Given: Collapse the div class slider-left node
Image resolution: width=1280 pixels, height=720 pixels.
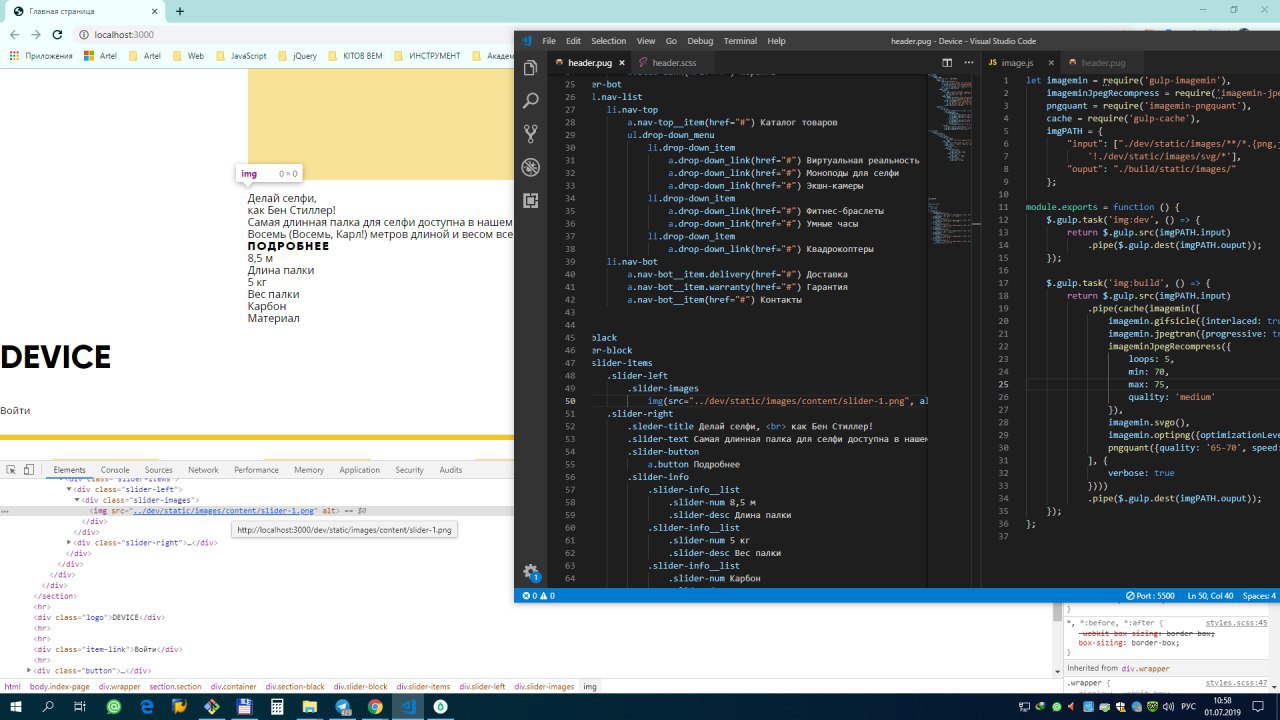Looking at the screenshot, I should coord(69,489).
